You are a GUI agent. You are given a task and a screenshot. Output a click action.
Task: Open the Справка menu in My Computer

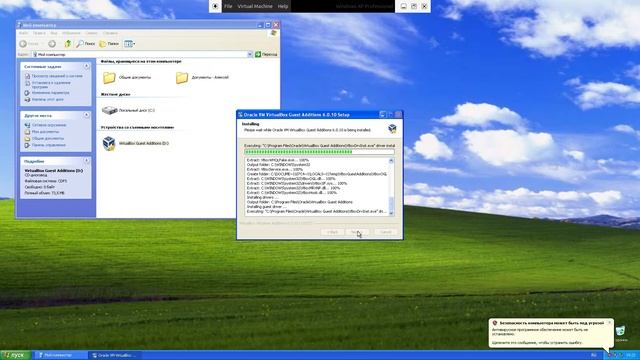(x=110, y=33)
